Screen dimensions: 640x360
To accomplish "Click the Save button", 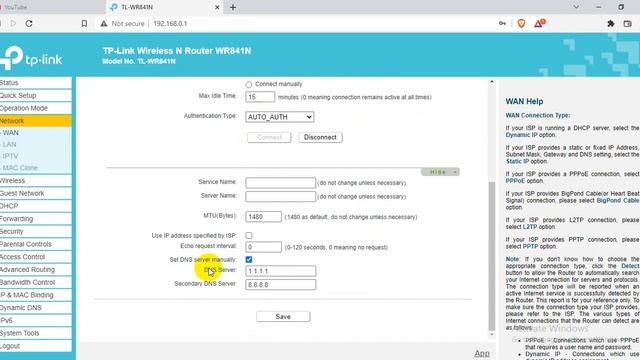I will click(283, 316).
